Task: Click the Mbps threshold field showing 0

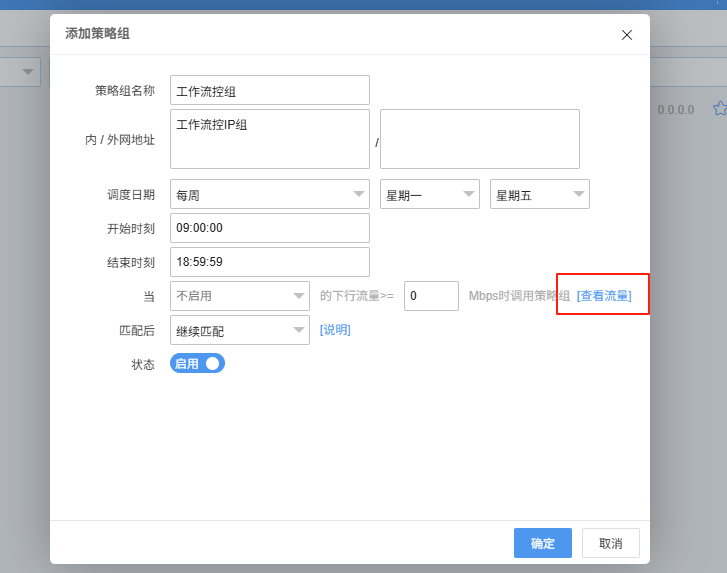Action: click(431, 296)
